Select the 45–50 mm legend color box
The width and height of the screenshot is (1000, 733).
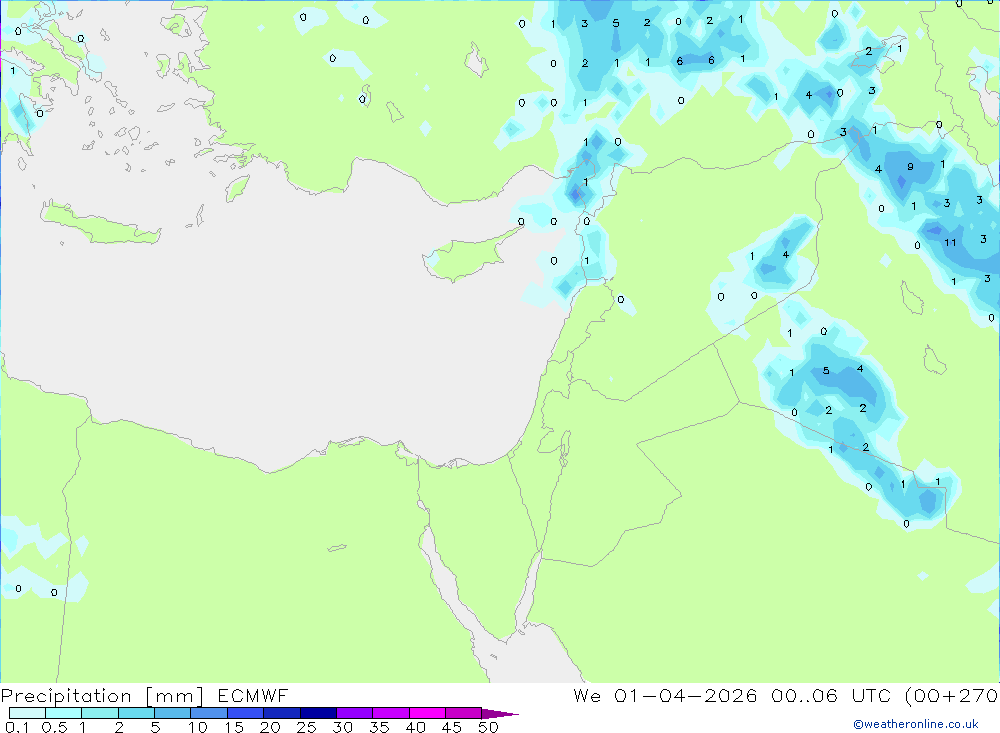point(464,713)
